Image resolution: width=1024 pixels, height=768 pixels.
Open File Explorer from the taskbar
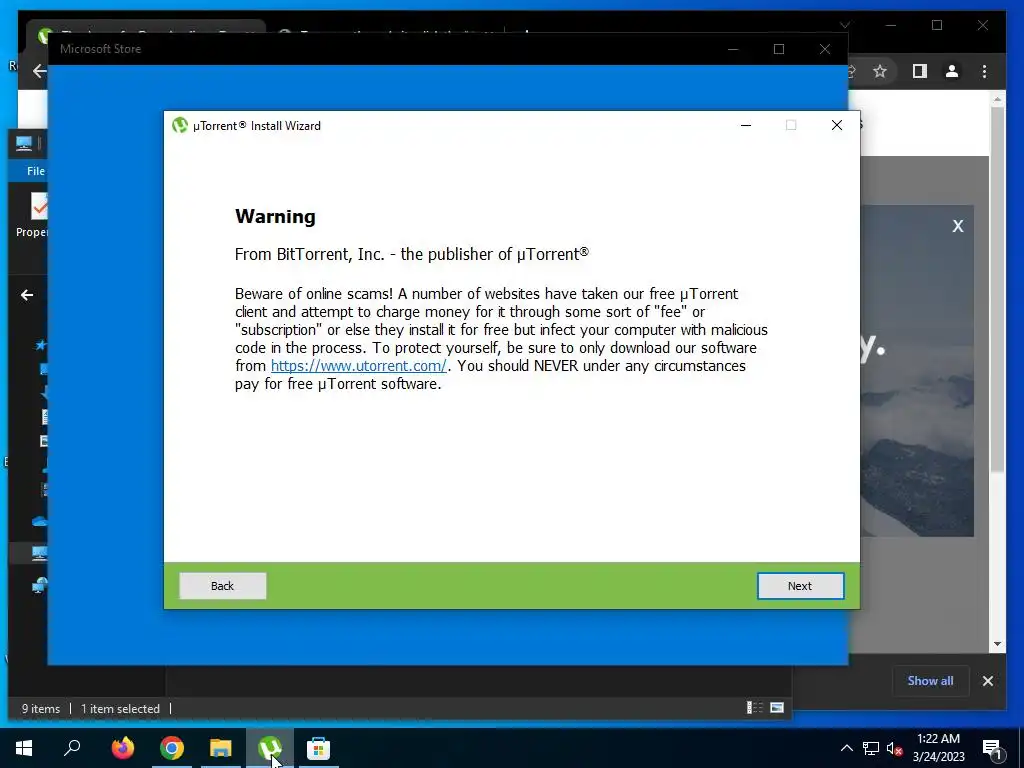pyautogui.click(x=221, y=748)
